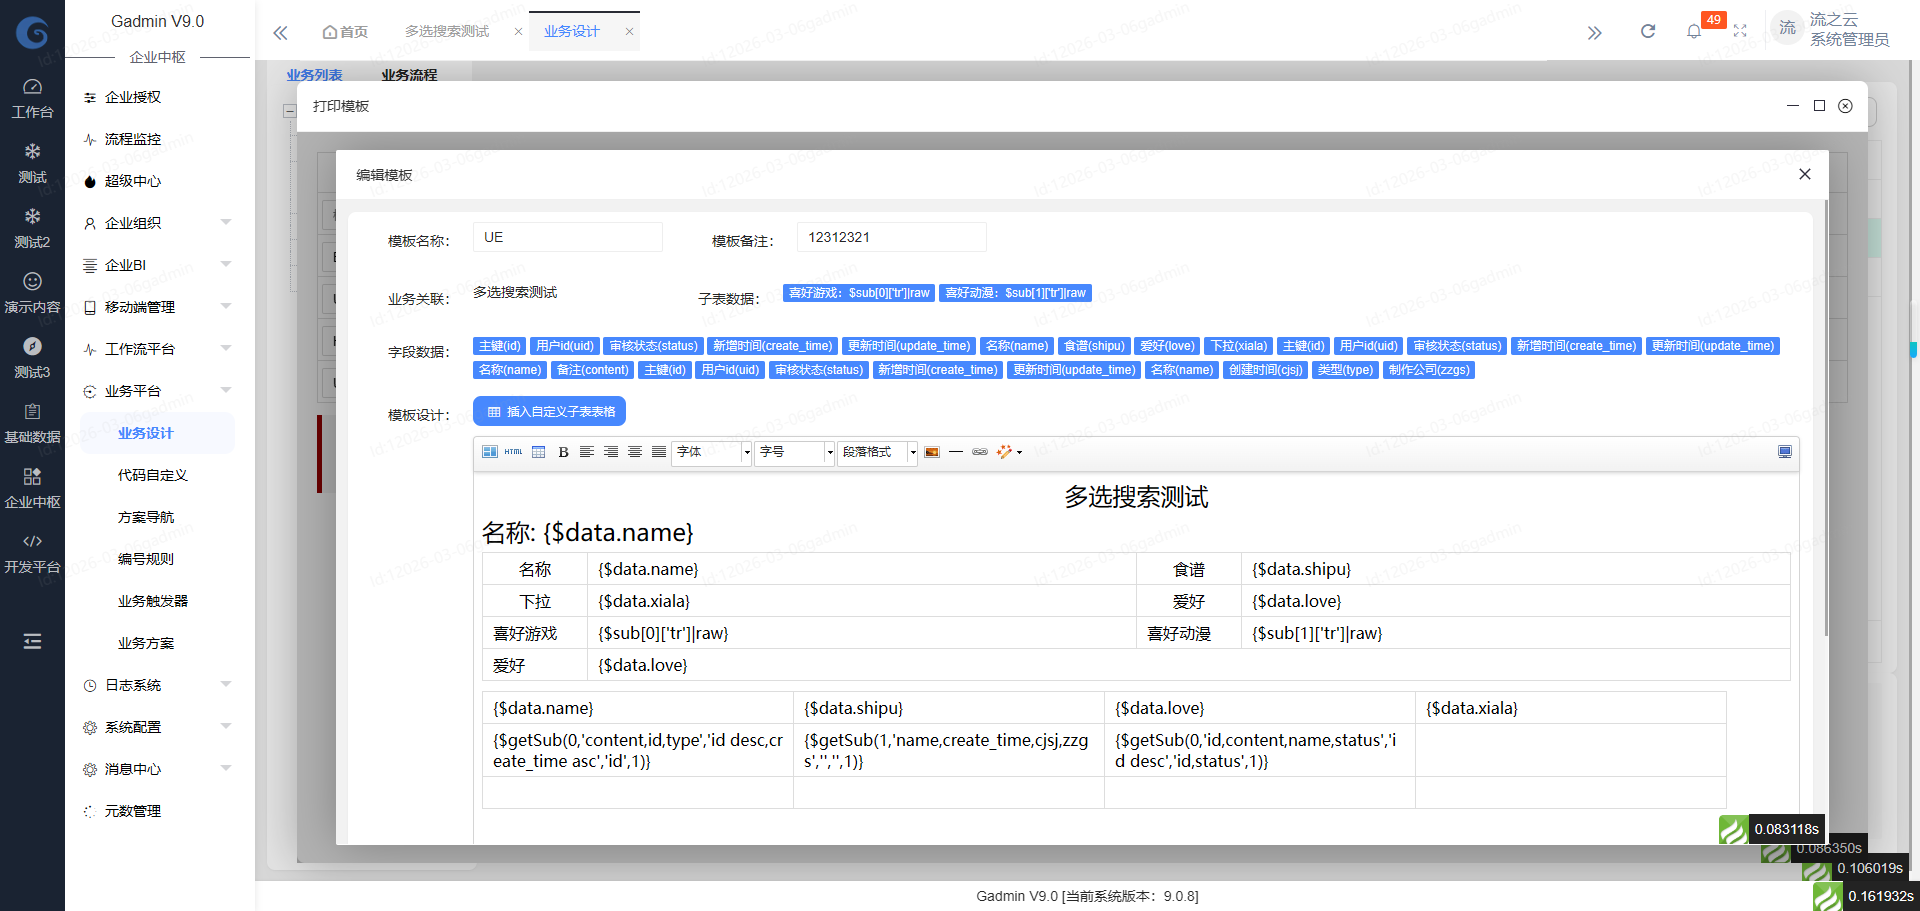The height and width of the screenshot is (911, 1920).
Task: Select the 喜好游戏 sub-table data tag
Action: point(858,292)
